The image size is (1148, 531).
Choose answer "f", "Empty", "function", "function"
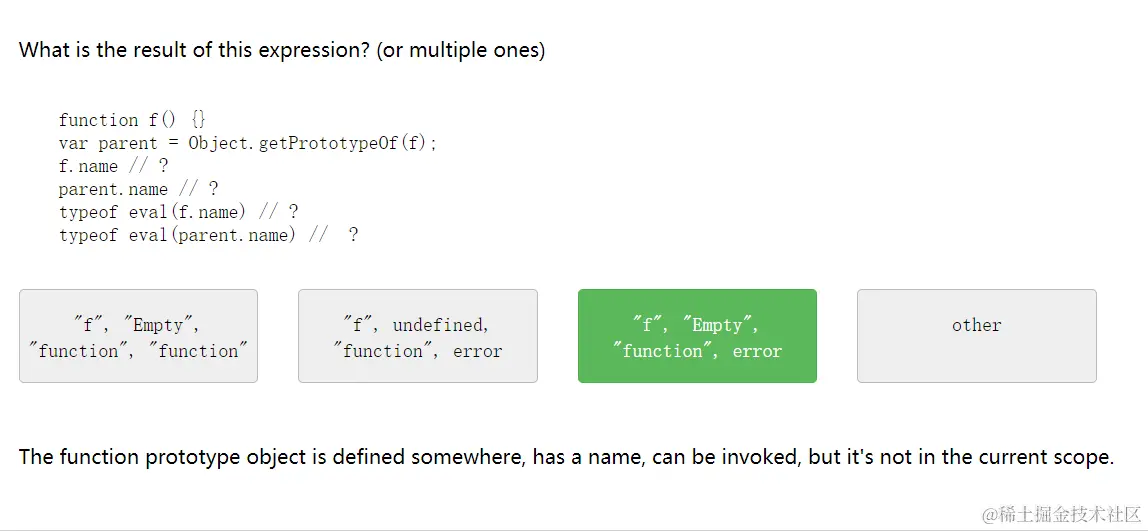click(138, 337)
